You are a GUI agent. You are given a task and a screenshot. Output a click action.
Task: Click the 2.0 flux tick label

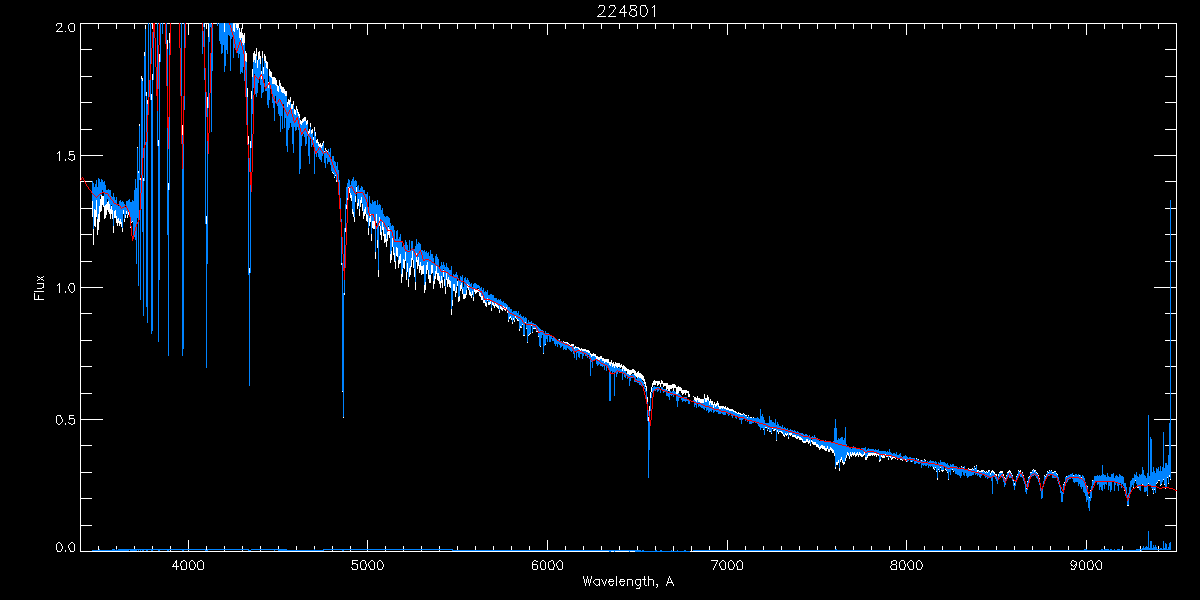click(65, 27)
